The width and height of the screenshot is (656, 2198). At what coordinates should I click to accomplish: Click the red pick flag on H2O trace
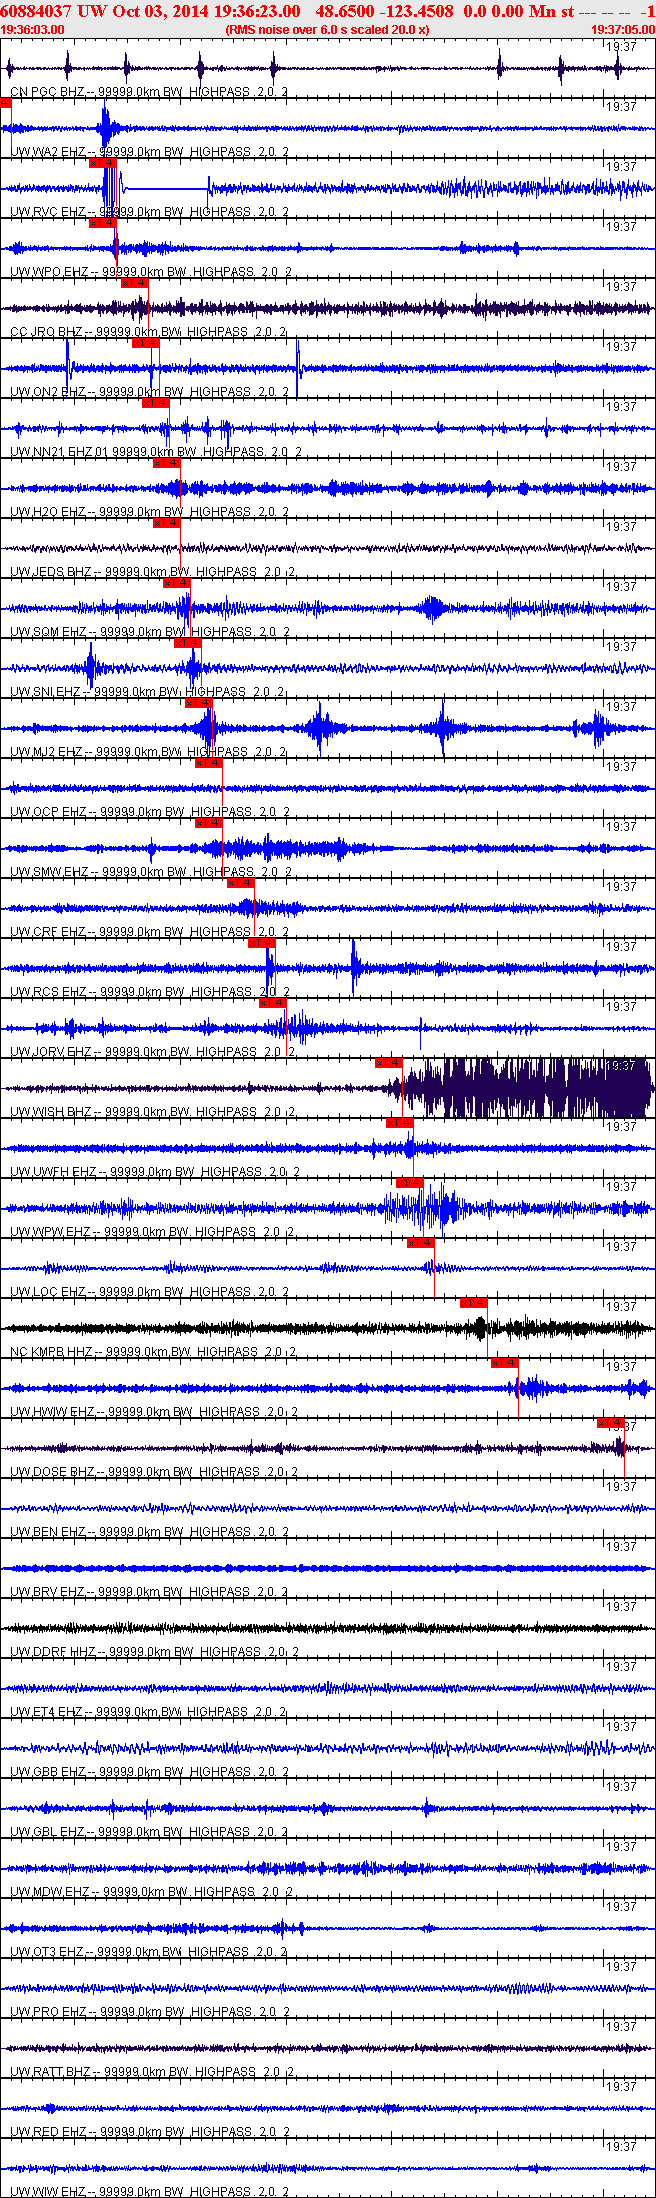(x=167, y=462)
